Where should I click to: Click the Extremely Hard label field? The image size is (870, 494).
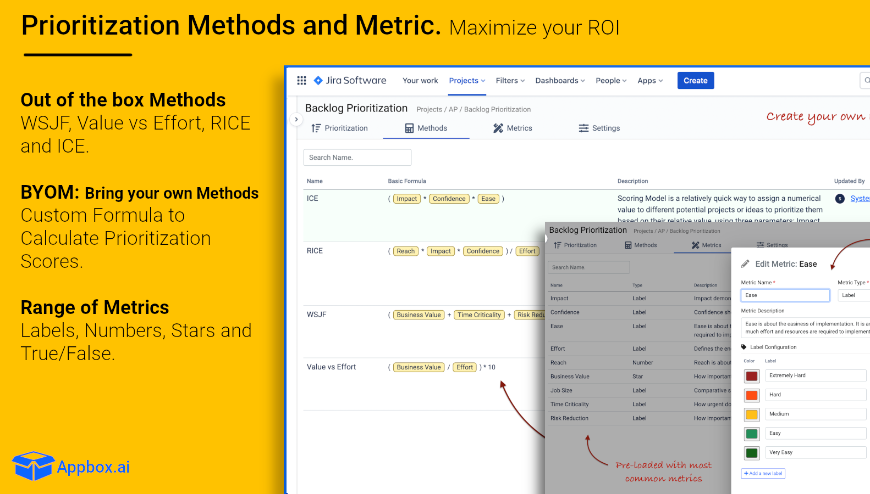click(816, 376)
